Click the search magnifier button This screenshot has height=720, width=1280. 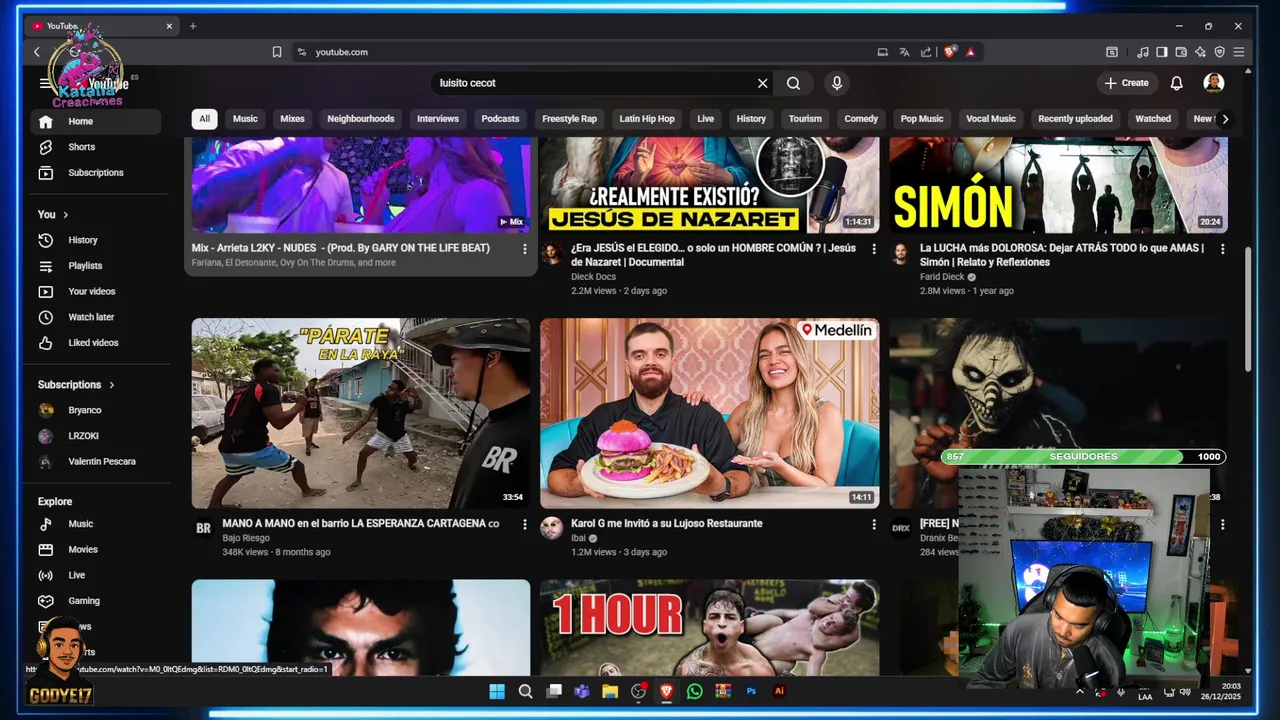point(793,83)
